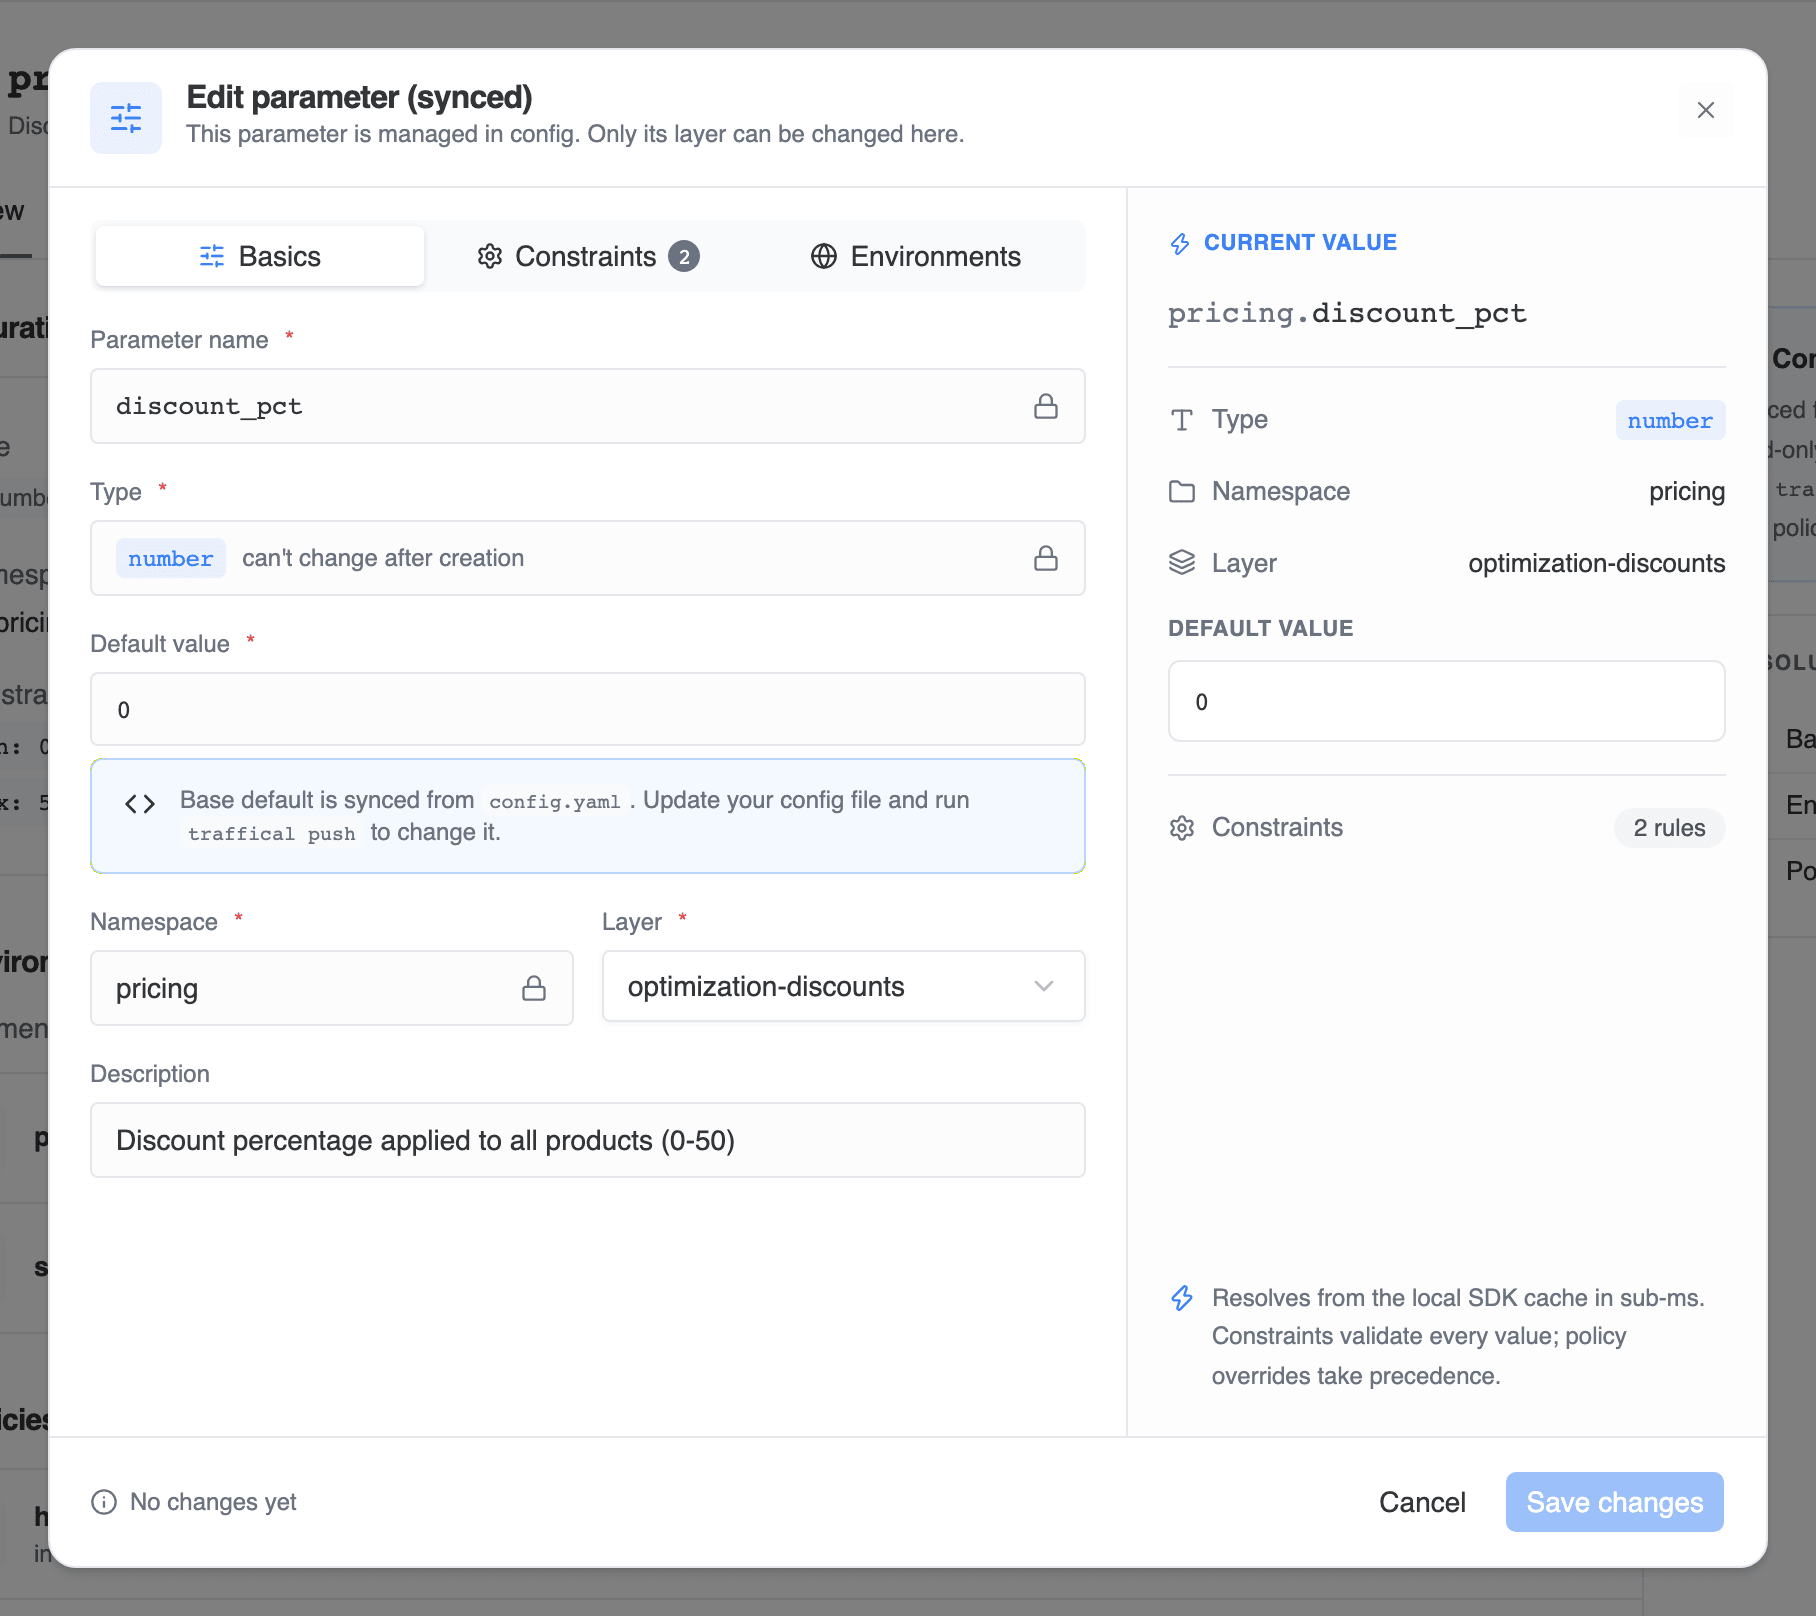Click the Layer dropdown chevron arrow
The height and width of the screenshot is (1616, 1816).
tap(1044, 986)
